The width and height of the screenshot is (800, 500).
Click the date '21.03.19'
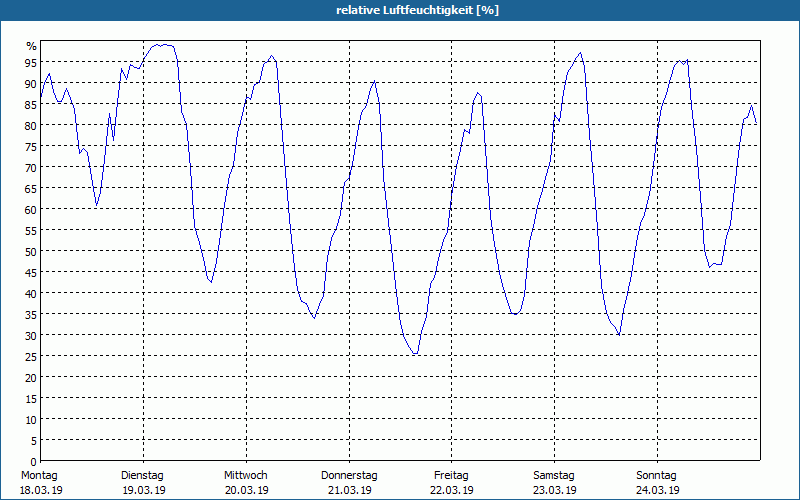tap(349, 490)
